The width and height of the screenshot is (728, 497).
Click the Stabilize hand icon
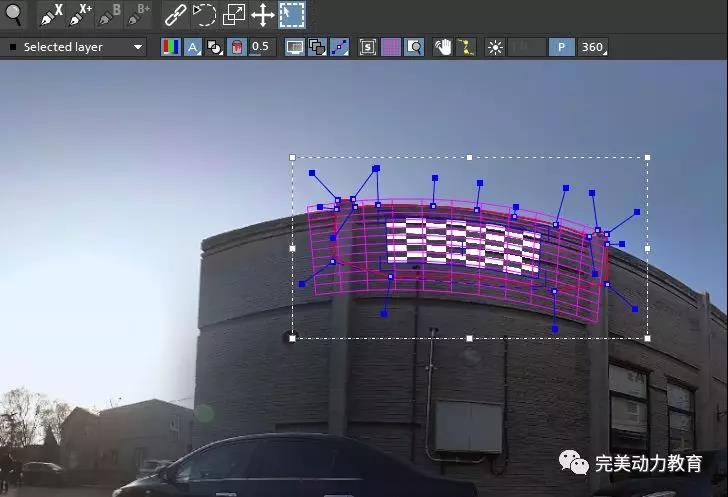[x=443, y=47]
